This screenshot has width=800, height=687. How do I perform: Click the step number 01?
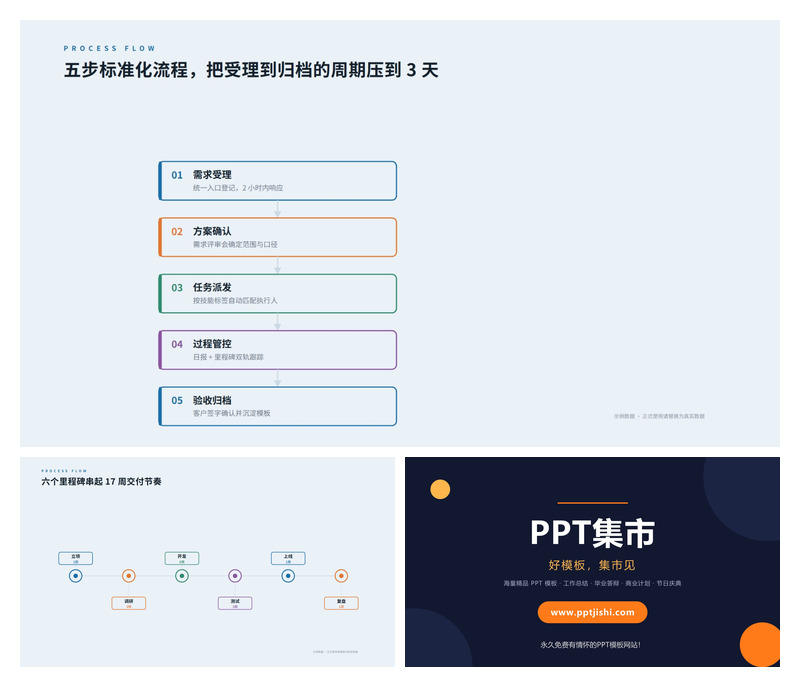click(x=177, y=175)
